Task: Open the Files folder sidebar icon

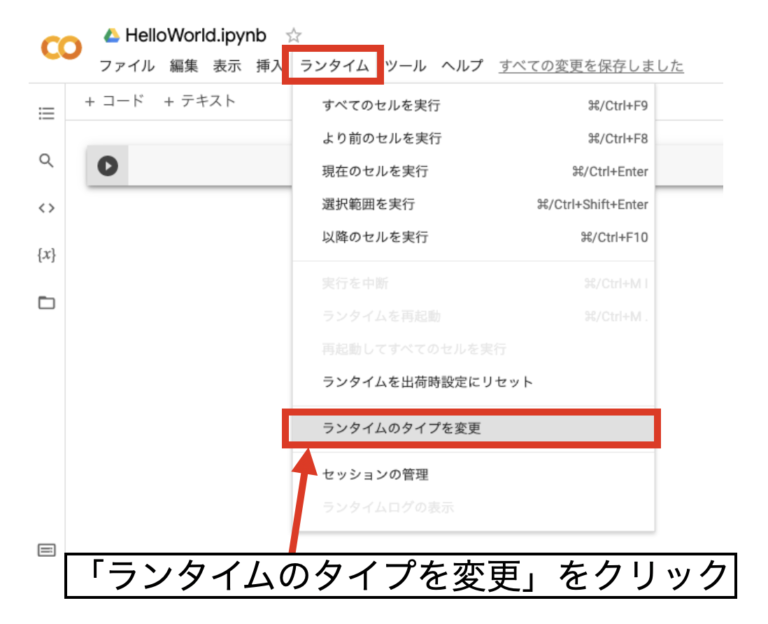Action: click(x=46, y=302)
